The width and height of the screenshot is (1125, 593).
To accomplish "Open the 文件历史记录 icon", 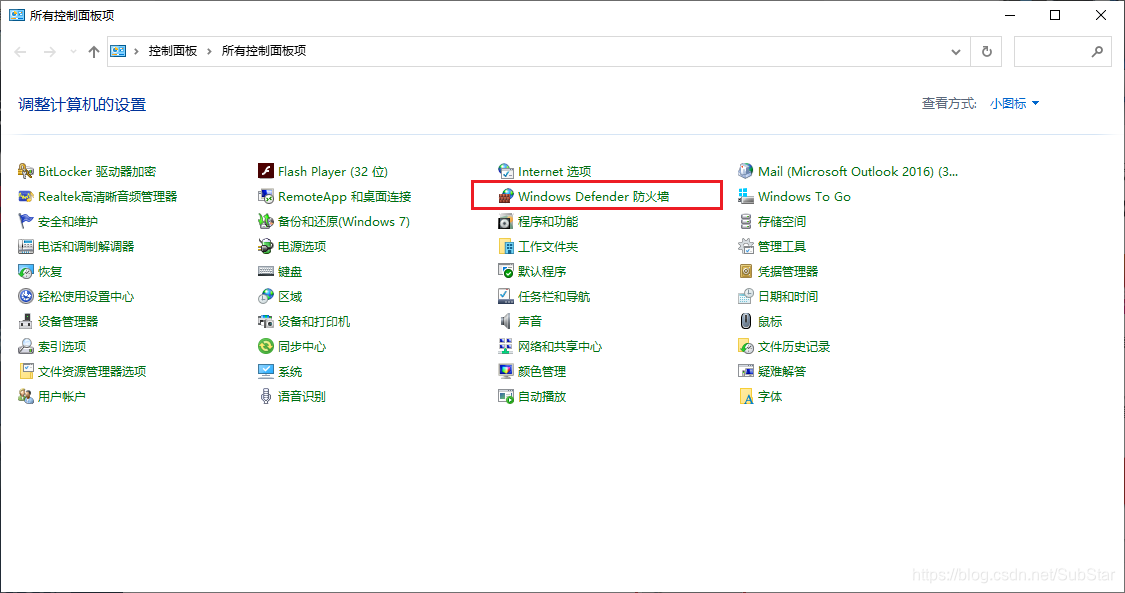I will [746, 346].
